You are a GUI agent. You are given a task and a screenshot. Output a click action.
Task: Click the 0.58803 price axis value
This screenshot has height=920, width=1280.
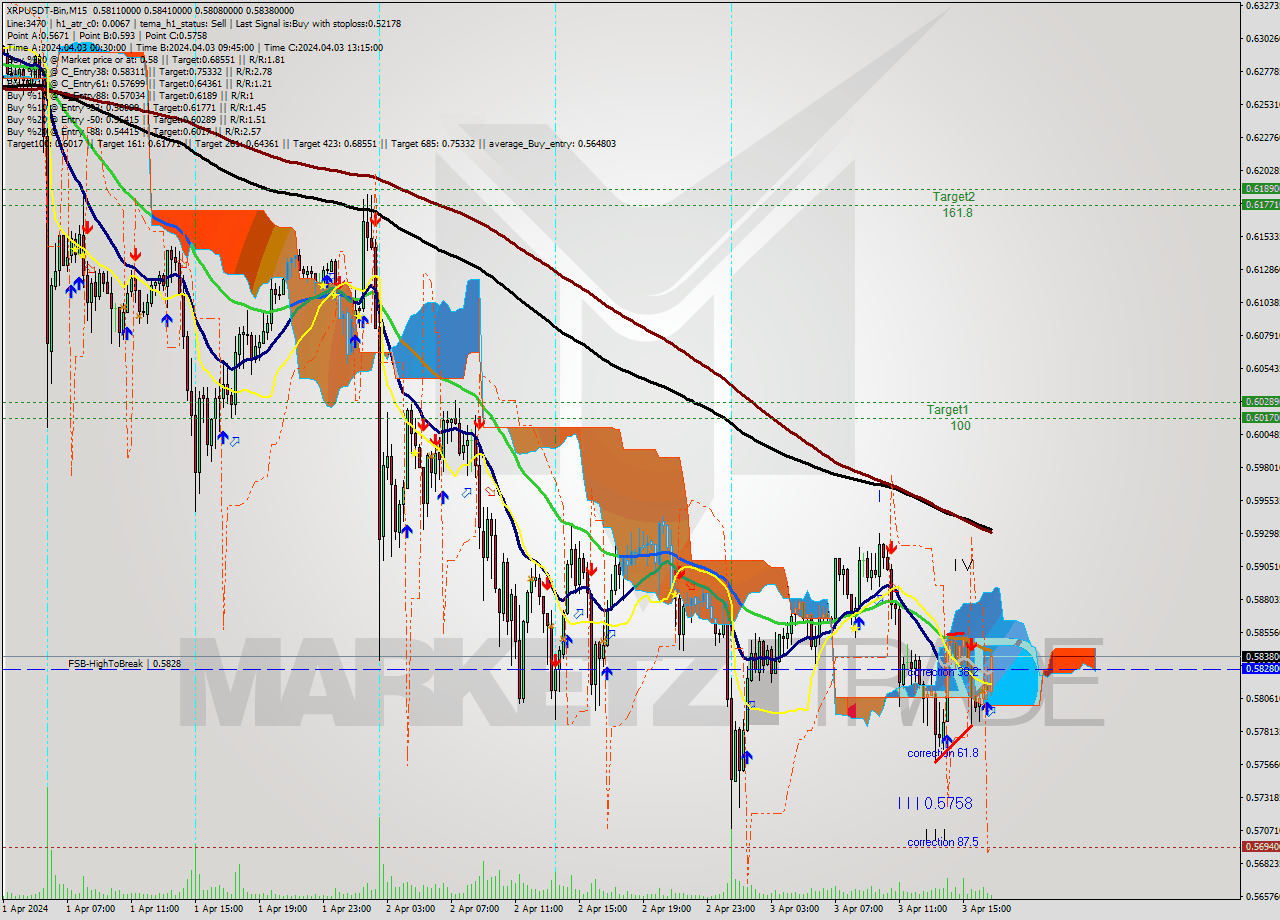point(1261,599)
